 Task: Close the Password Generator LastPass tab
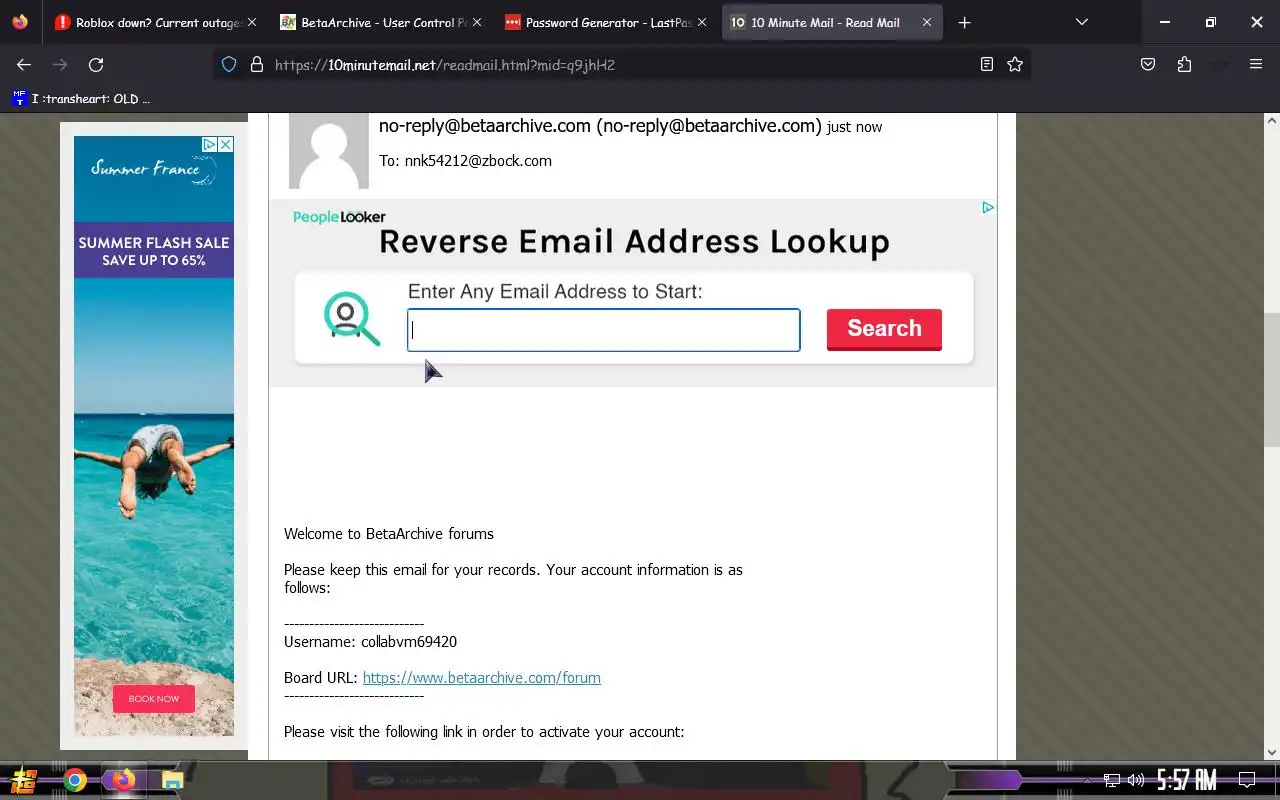(701, 22)
